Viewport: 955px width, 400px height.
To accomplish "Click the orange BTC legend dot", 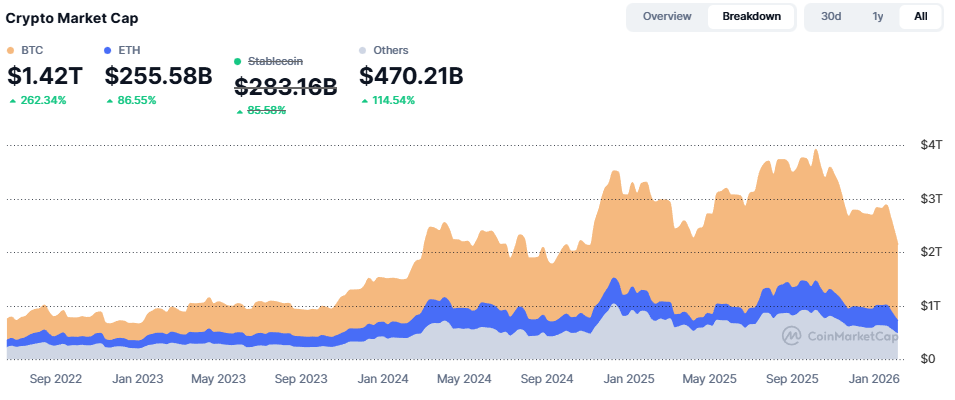I will (x=11, y=50).
